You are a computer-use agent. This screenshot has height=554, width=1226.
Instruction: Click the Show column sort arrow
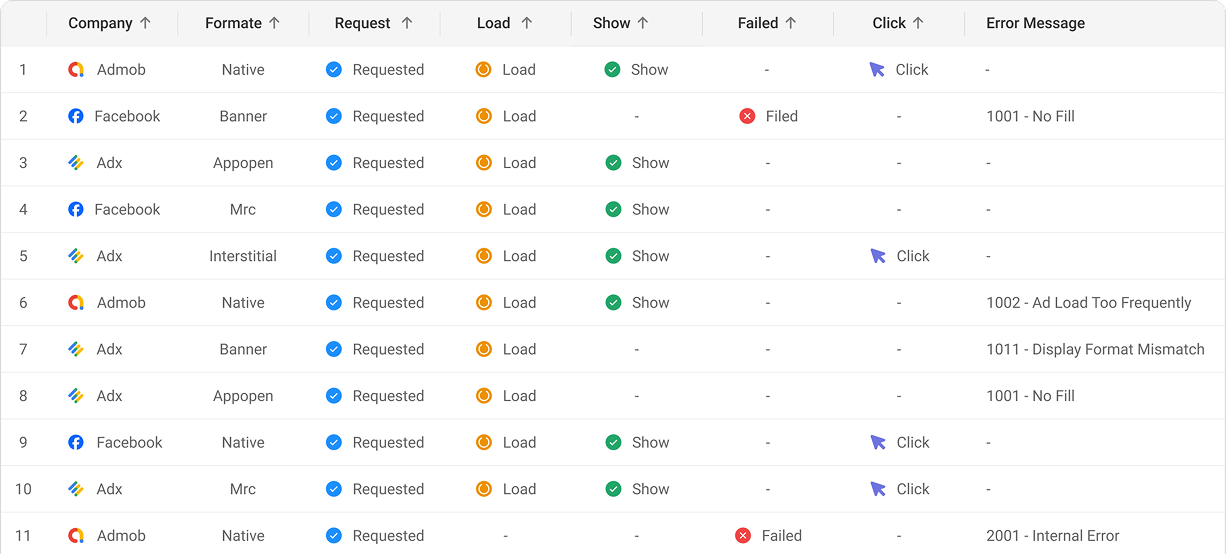[643, 23]
